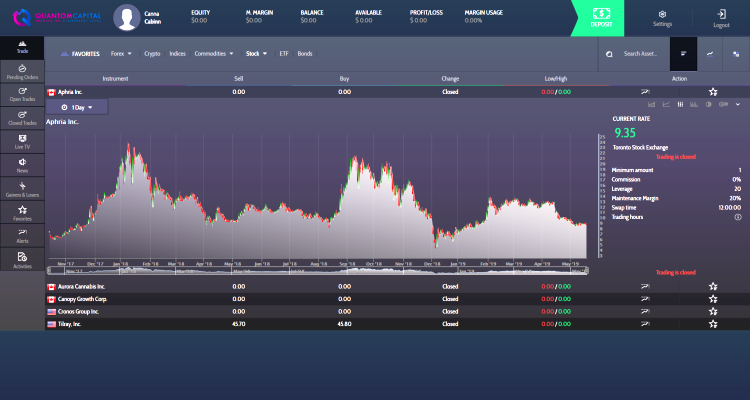Open the user profile avatar

pos(127,18)
